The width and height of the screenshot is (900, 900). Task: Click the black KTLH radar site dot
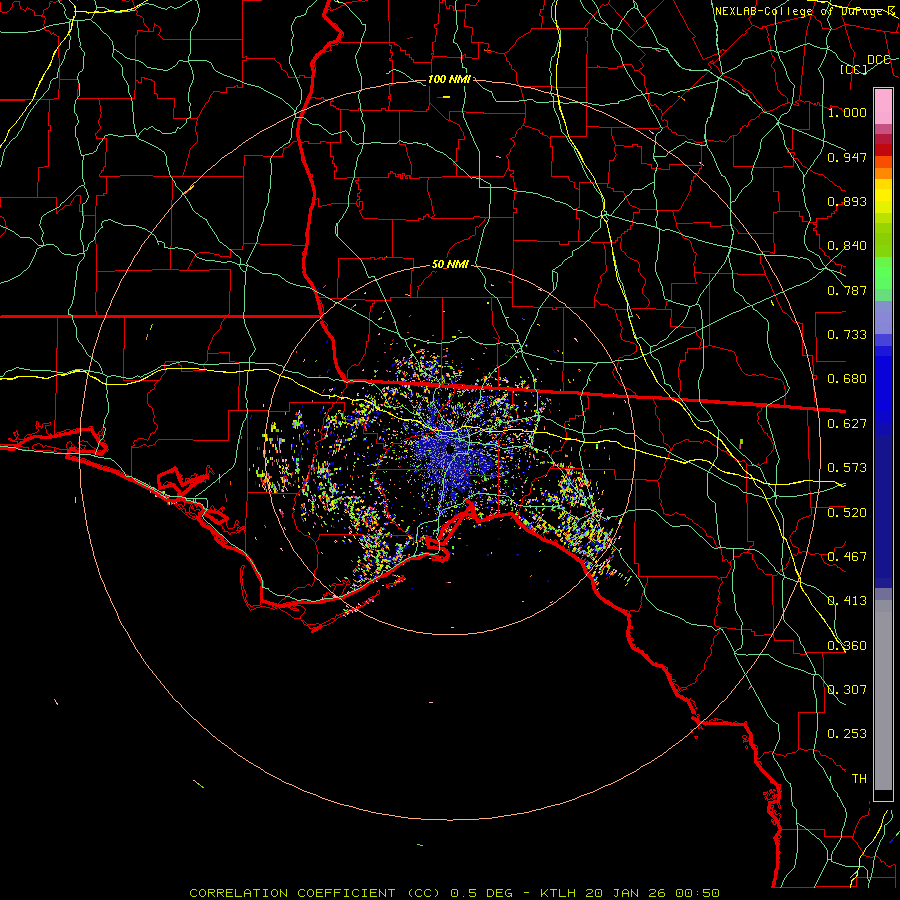451,448
